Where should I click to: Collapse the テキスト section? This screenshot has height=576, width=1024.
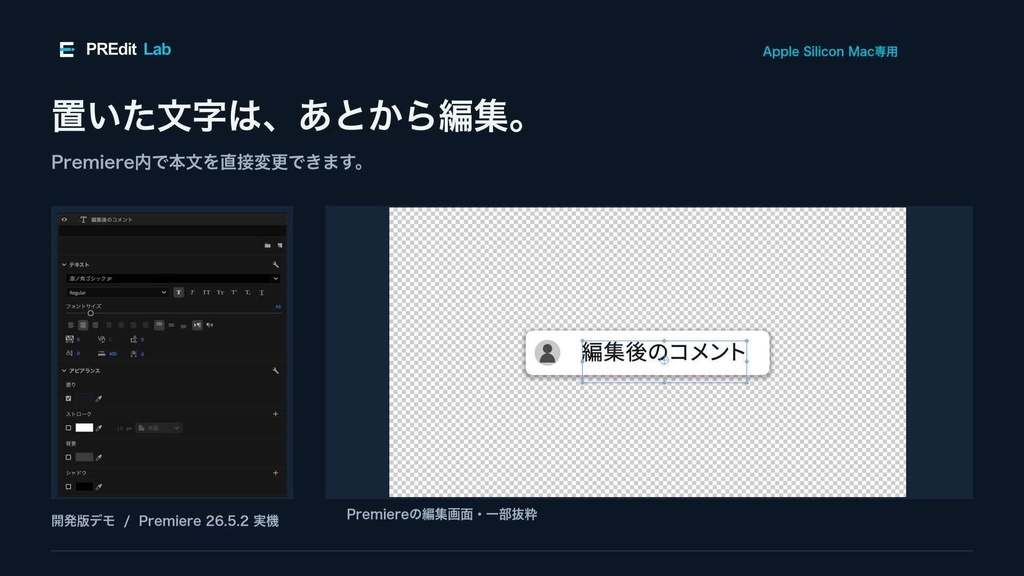64,264
